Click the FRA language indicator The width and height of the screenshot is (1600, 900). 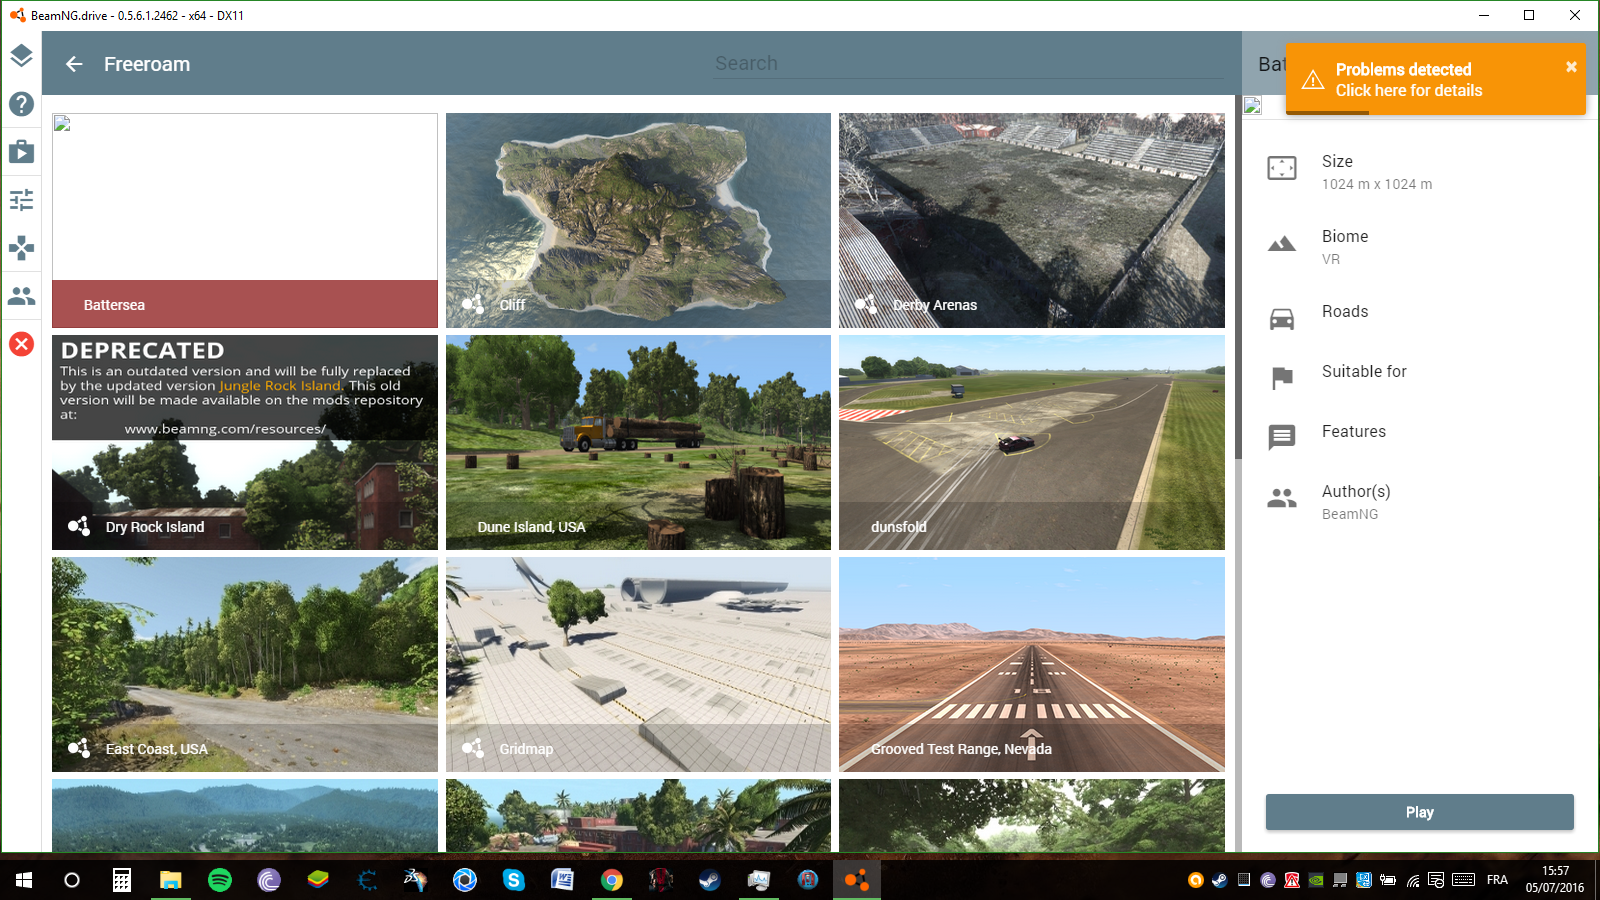[1497, 880]
